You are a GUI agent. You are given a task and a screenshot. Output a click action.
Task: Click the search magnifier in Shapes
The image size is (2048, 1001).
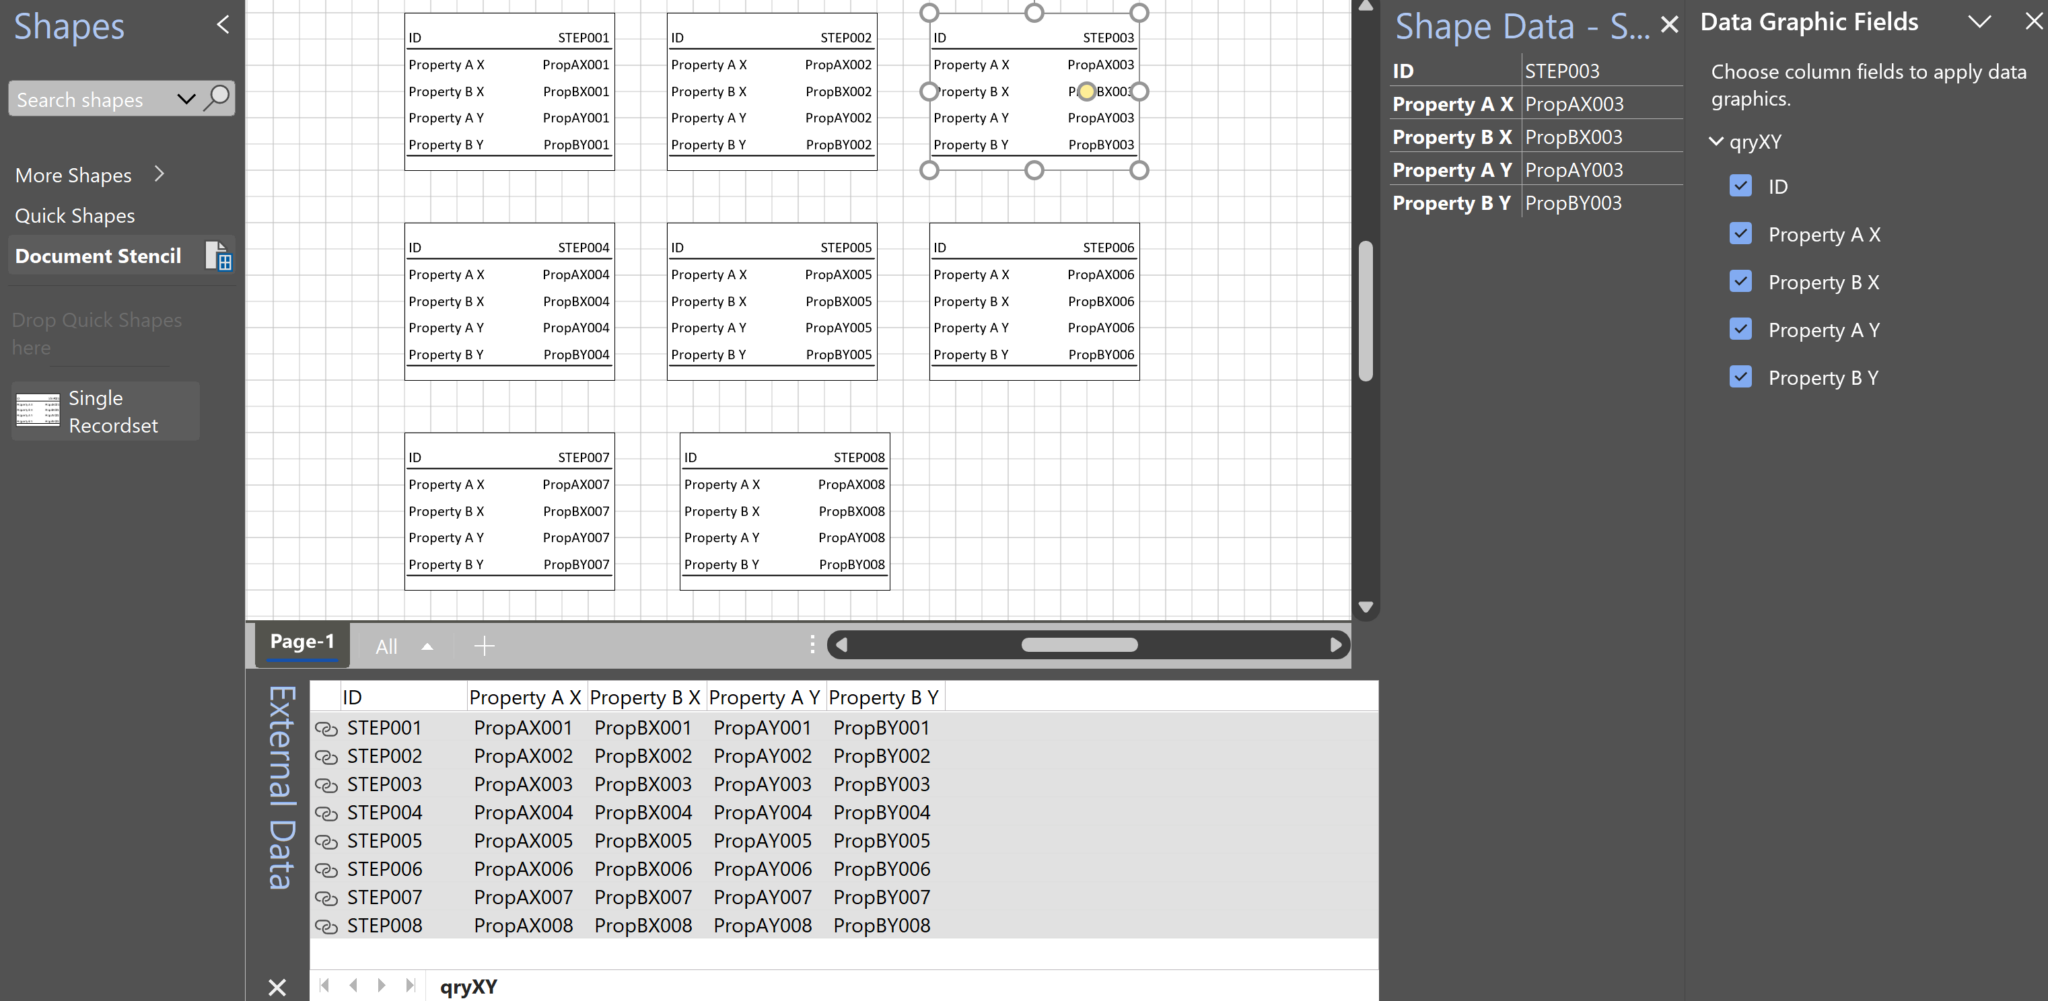click(x=217, y=98)
